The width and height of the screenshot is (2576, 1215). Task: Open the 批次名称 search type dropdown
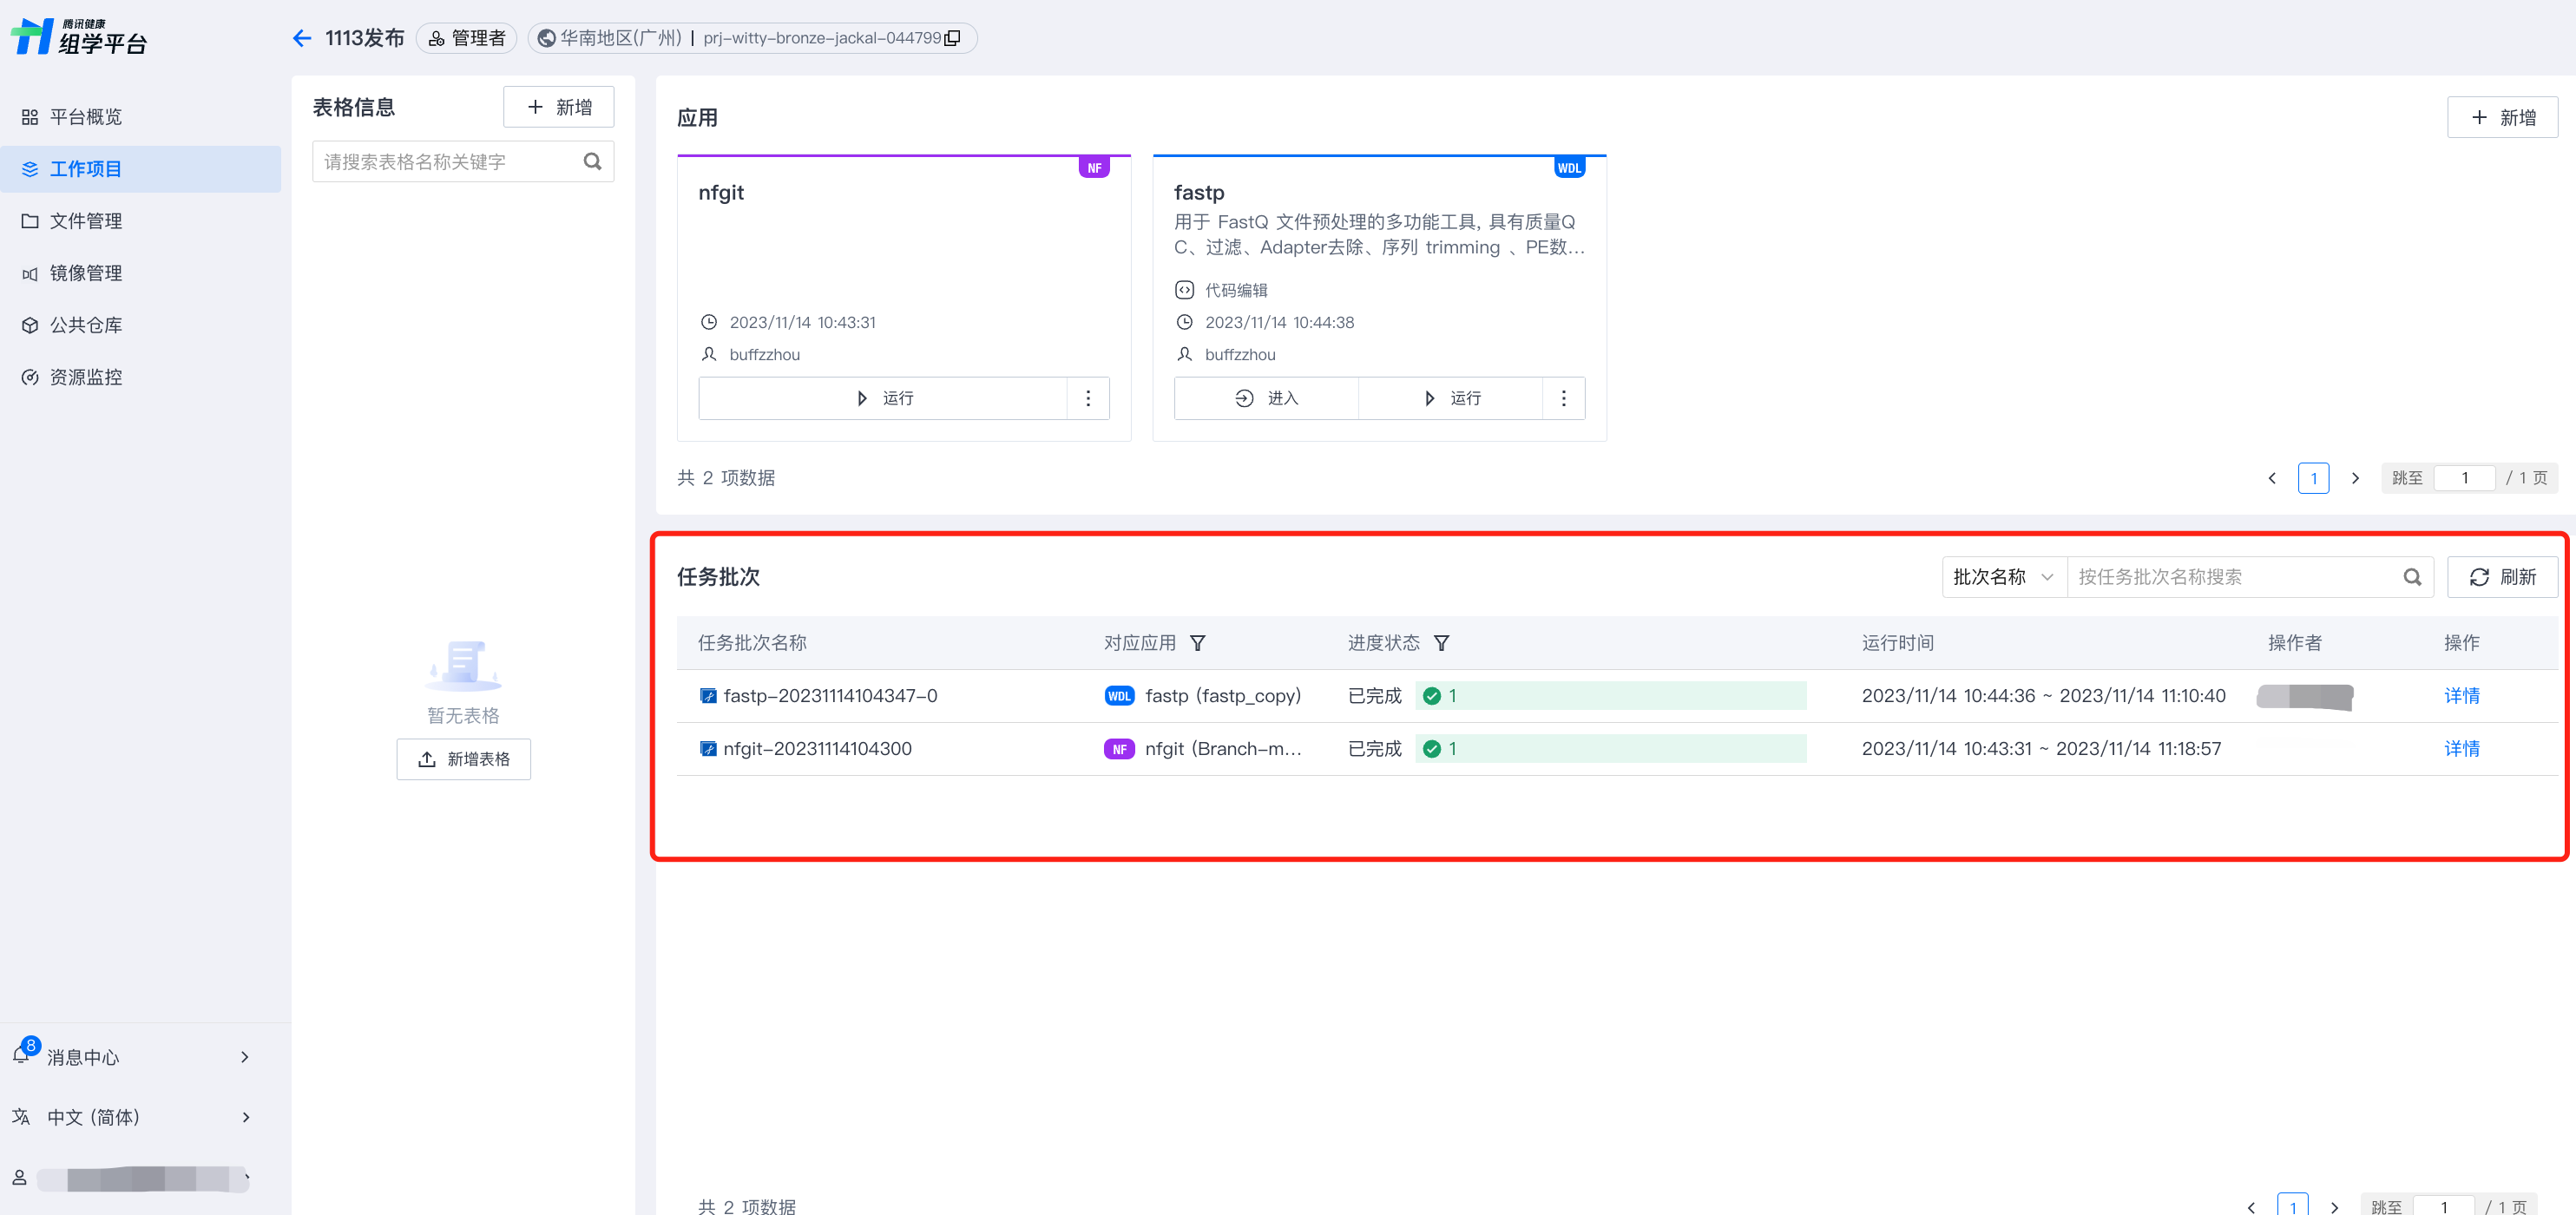click(x=2003, y=577)
